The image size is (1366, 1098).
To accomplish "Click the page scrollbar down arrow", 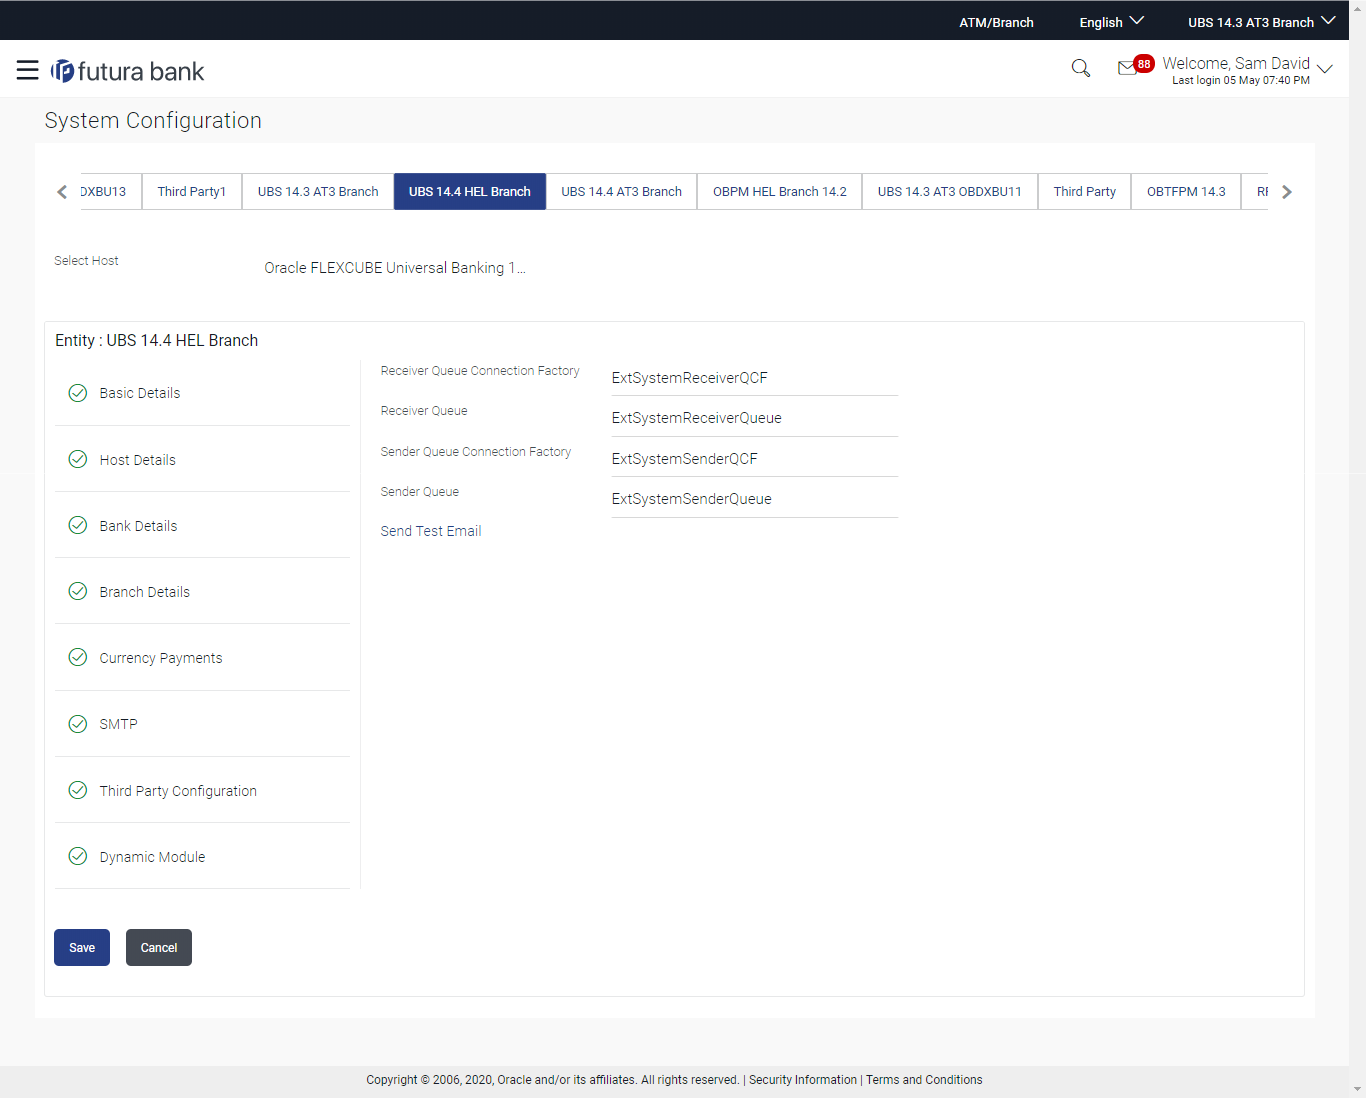I will pos(1357,1089).
